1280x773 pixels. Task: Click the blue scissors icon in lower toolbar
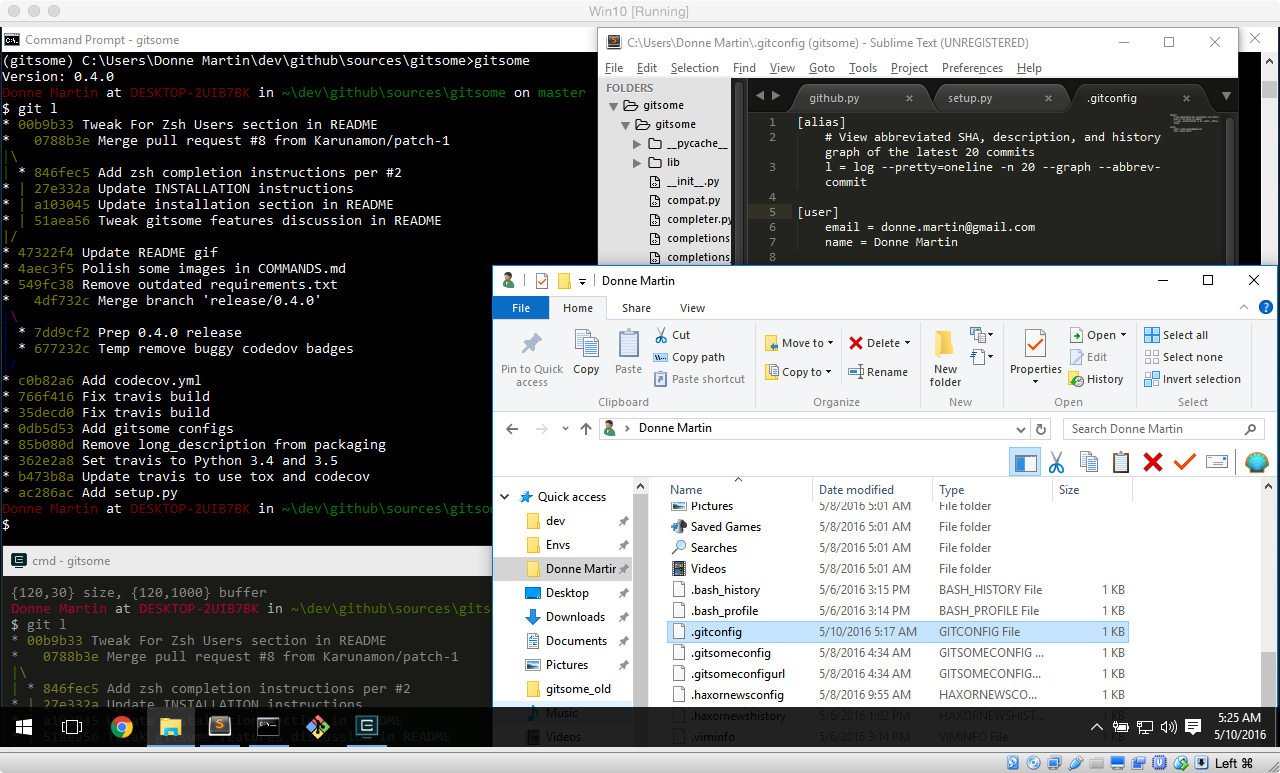(x=1056, y=462)
